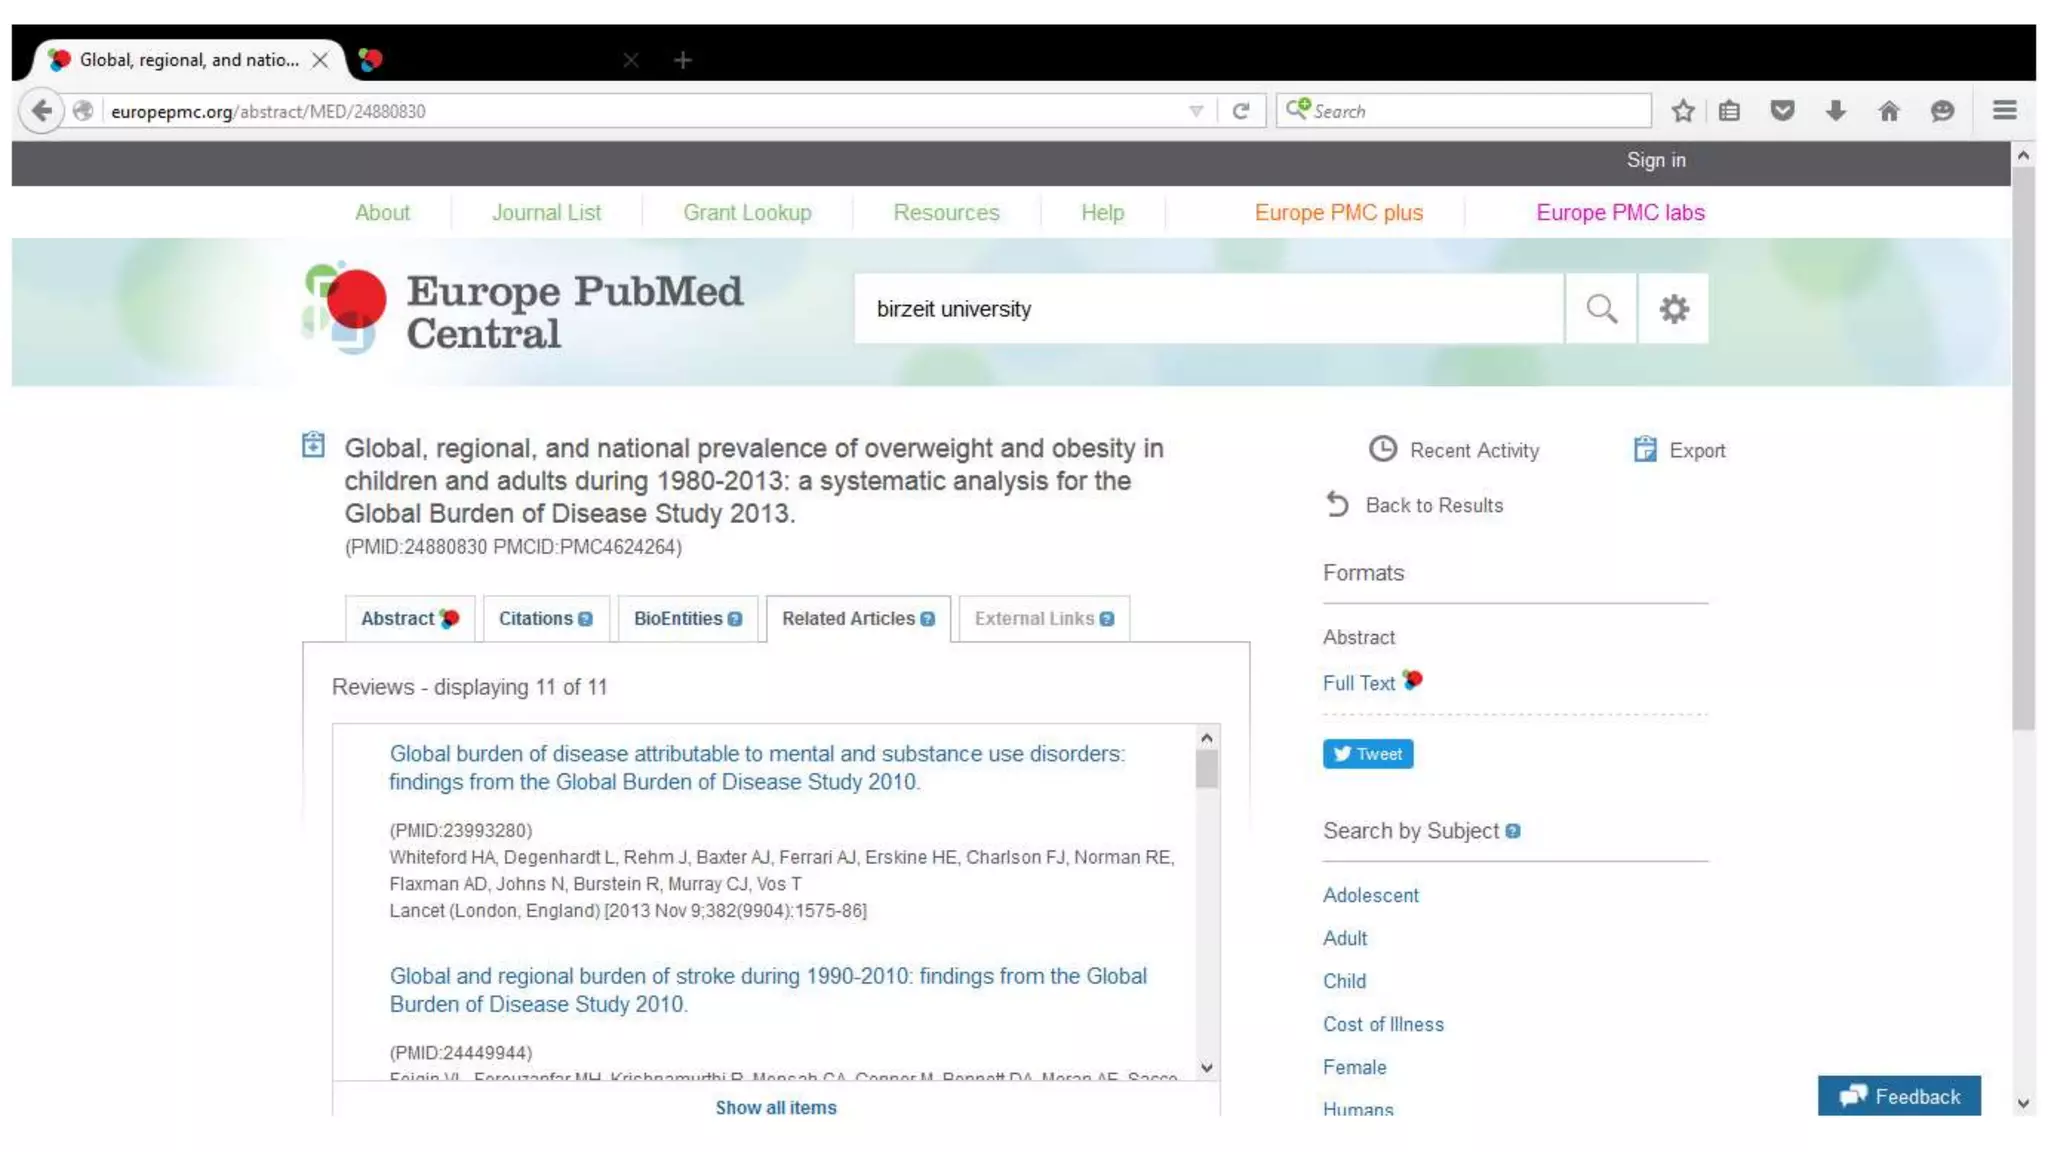Click the Firefox bookmark star icon
The image size is (2048, 1152).
[x=1683, y=111]
